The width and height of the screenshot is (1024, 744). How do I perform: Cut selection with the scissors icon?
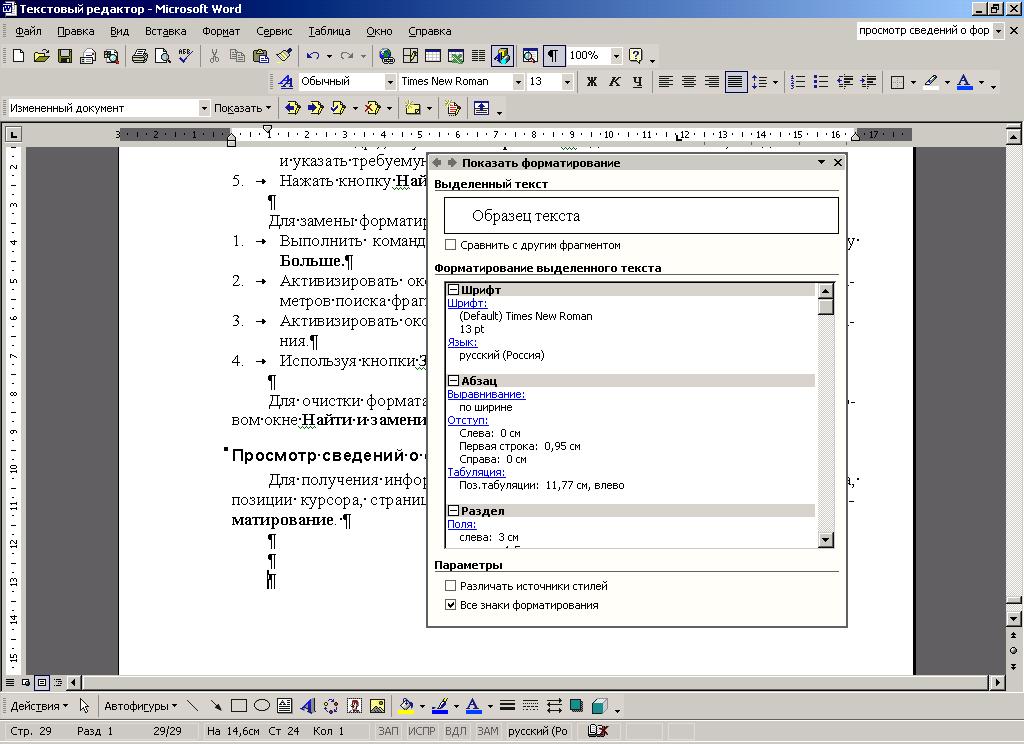(214, 56)
